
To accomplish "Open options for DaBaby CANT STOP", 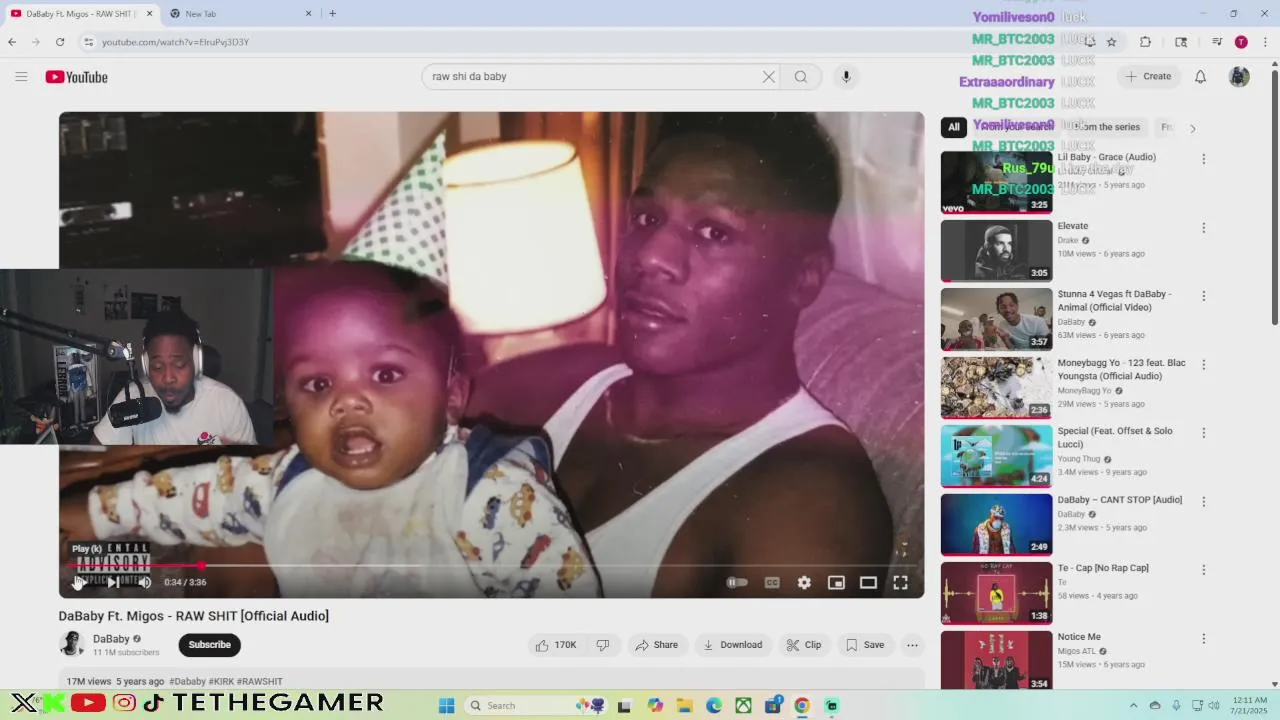I will coord(1204,502).
